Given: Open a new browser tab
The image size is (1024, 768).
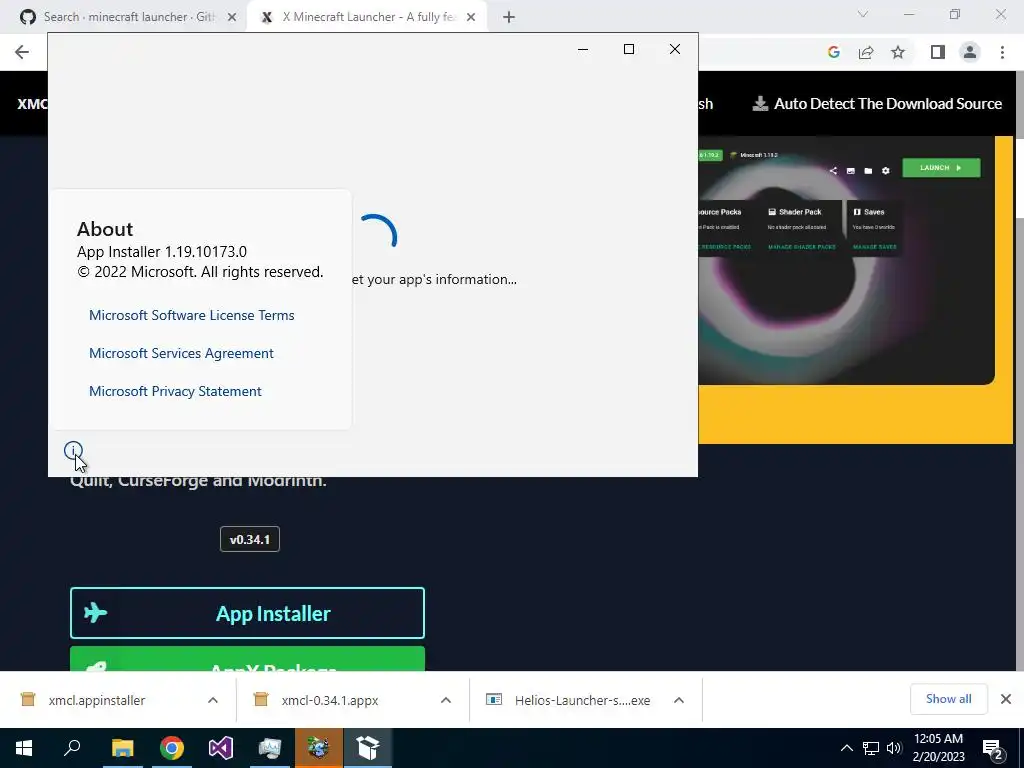Looking at the screenshot, I should point(509,18).
